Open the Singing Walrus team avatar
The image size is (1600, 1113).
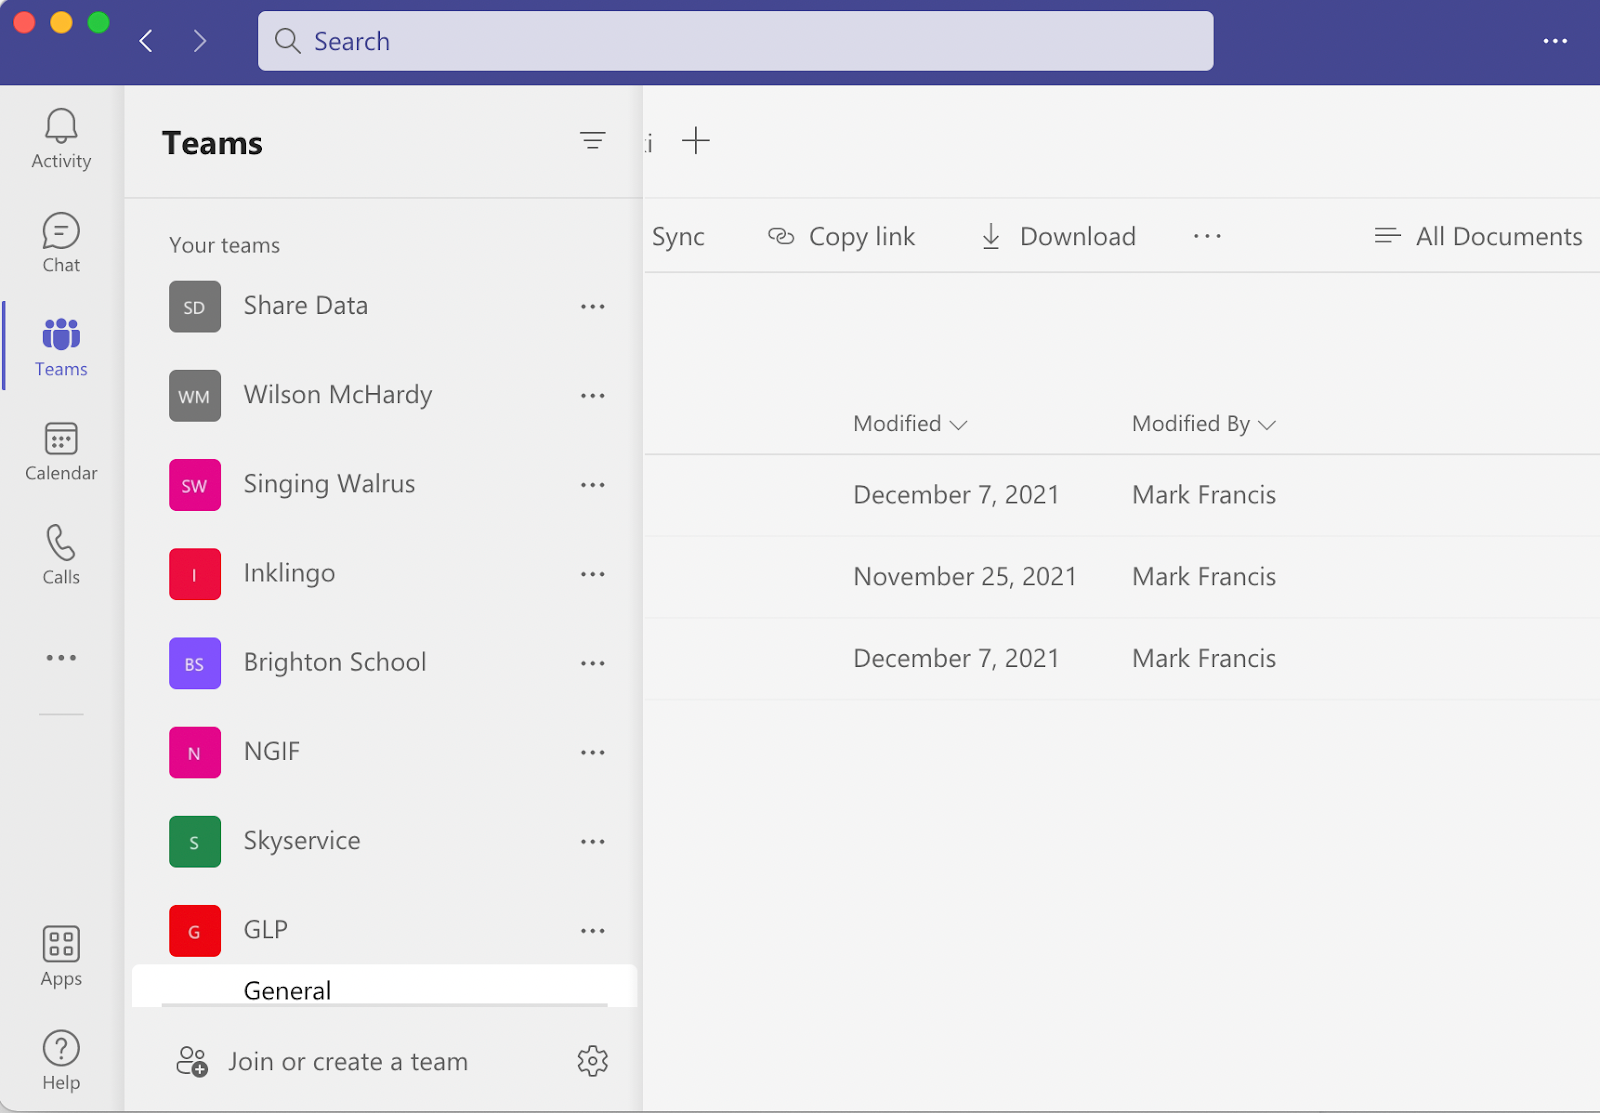pyautogui.click(x=195, y=485)
